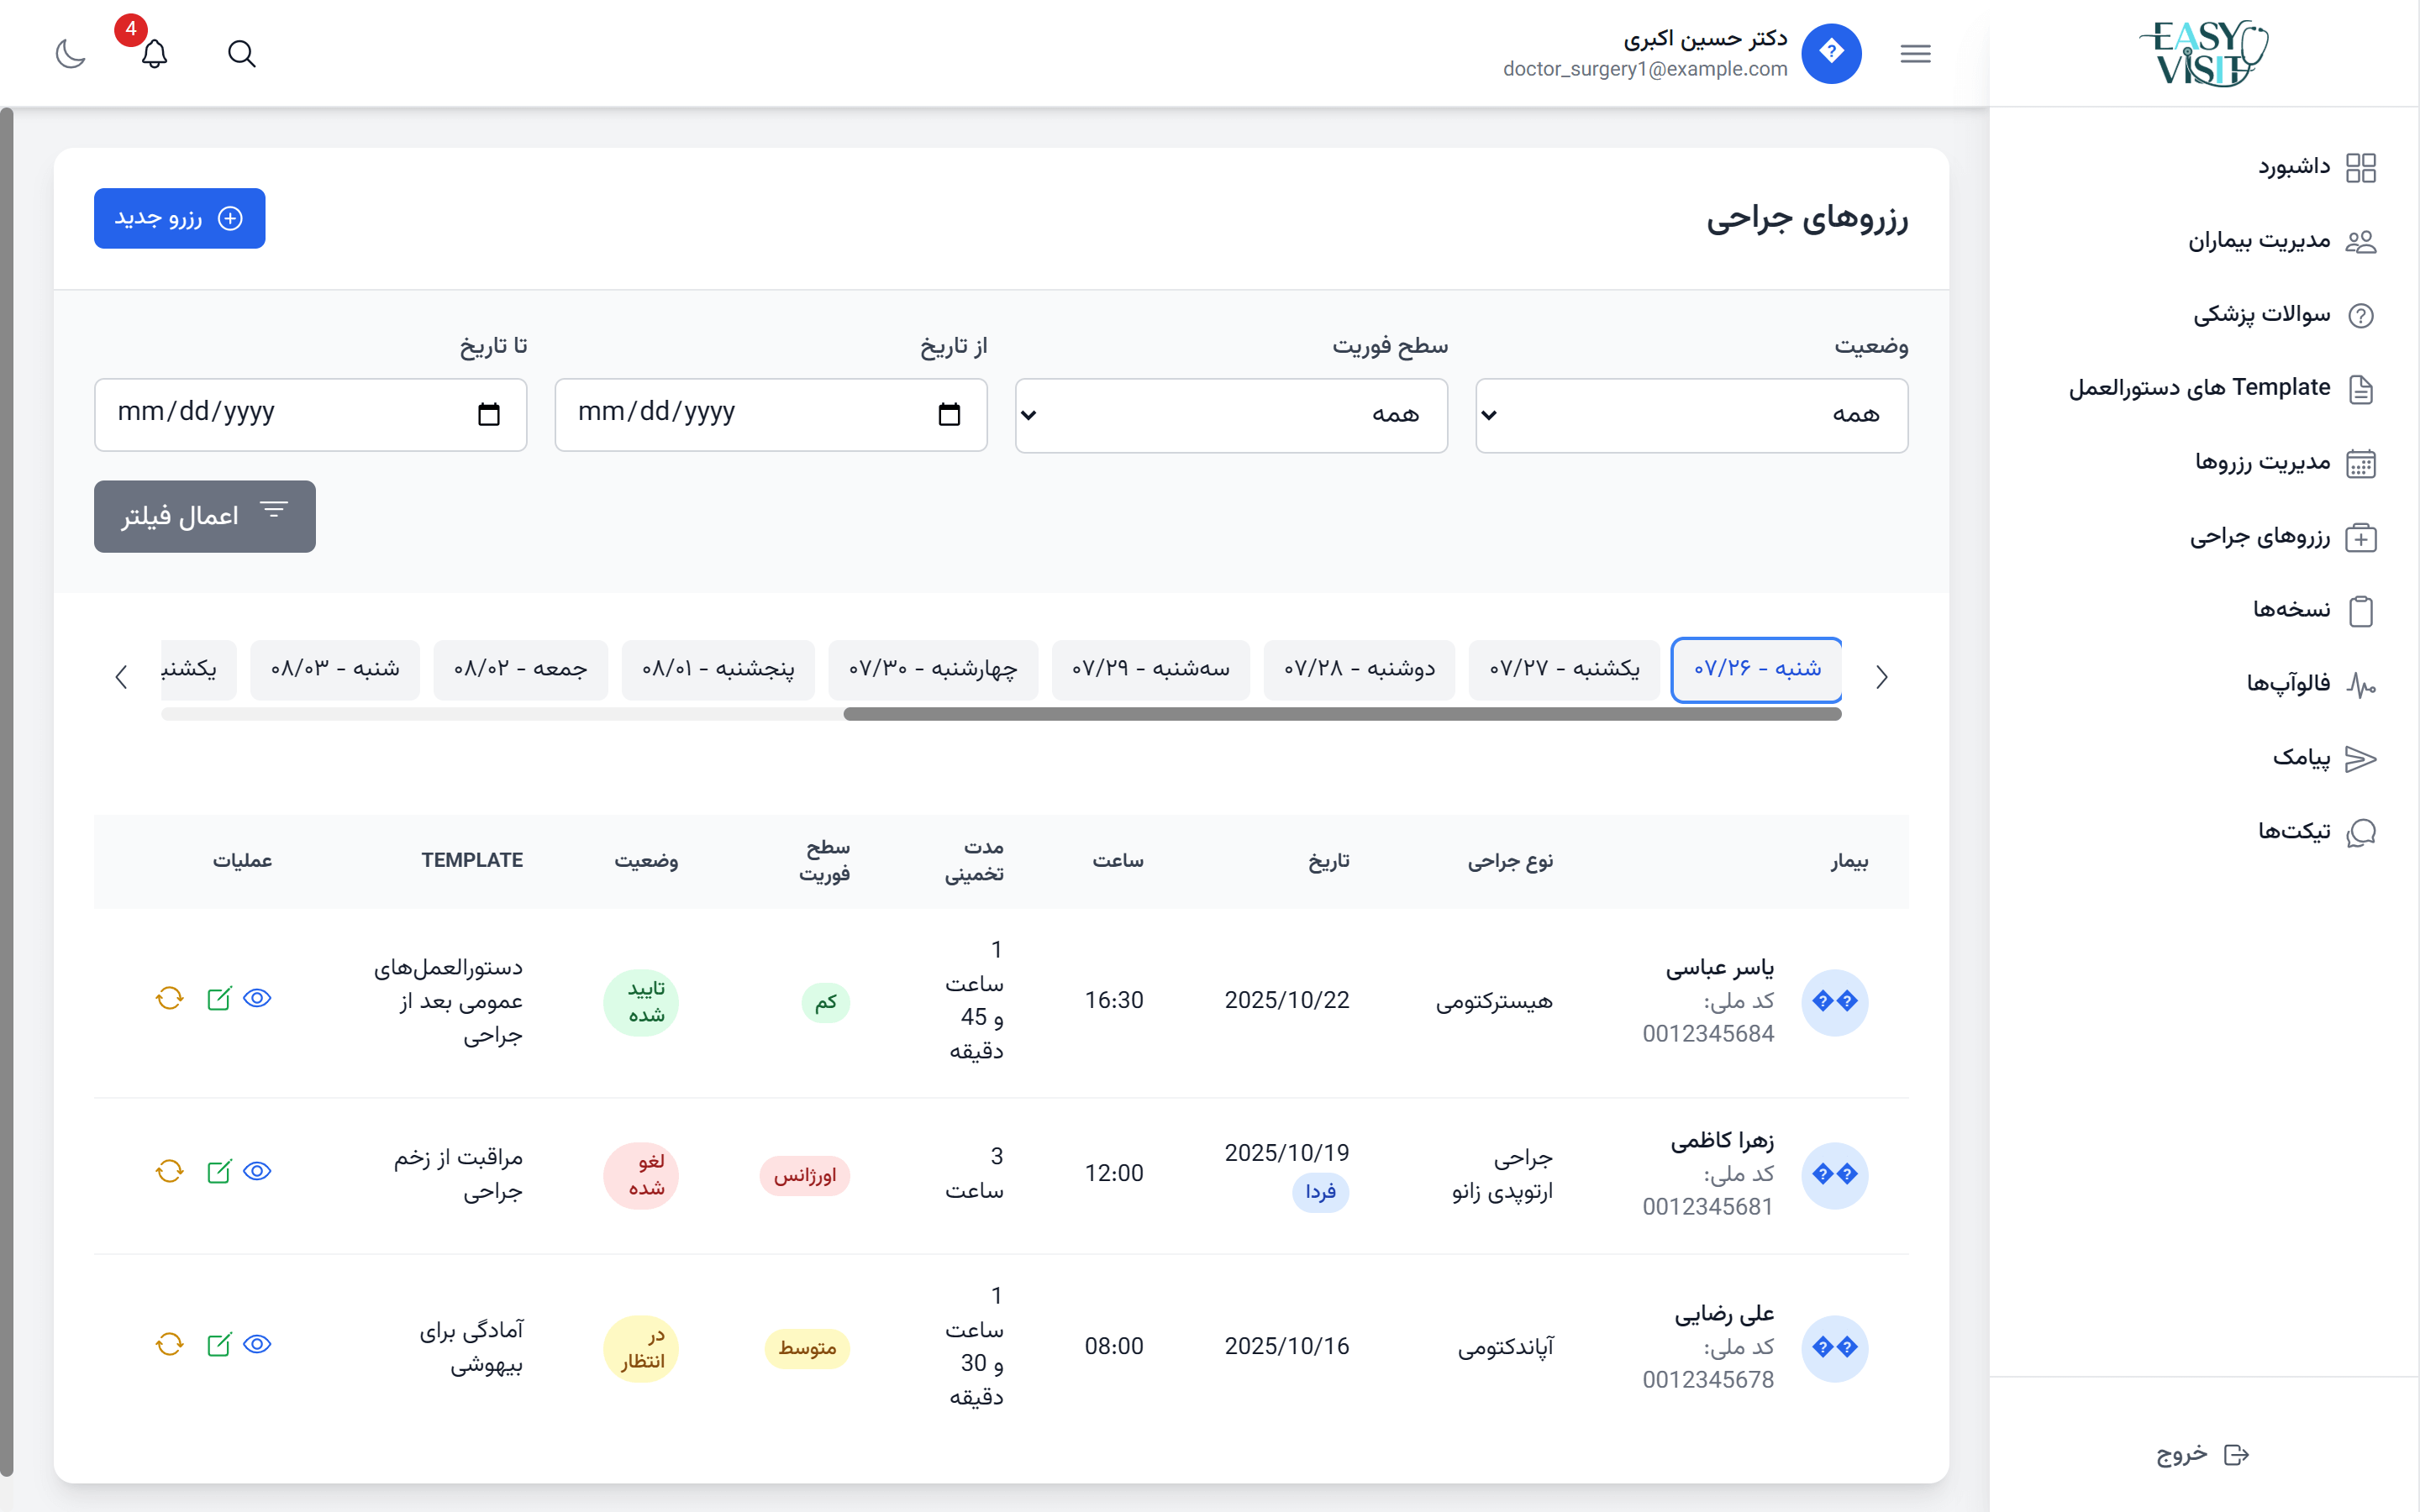View علی رضایی reservation via eye icon
Viewport: 2420px width, 1512px height.
pyautogui.click(x=258, y=1344)
